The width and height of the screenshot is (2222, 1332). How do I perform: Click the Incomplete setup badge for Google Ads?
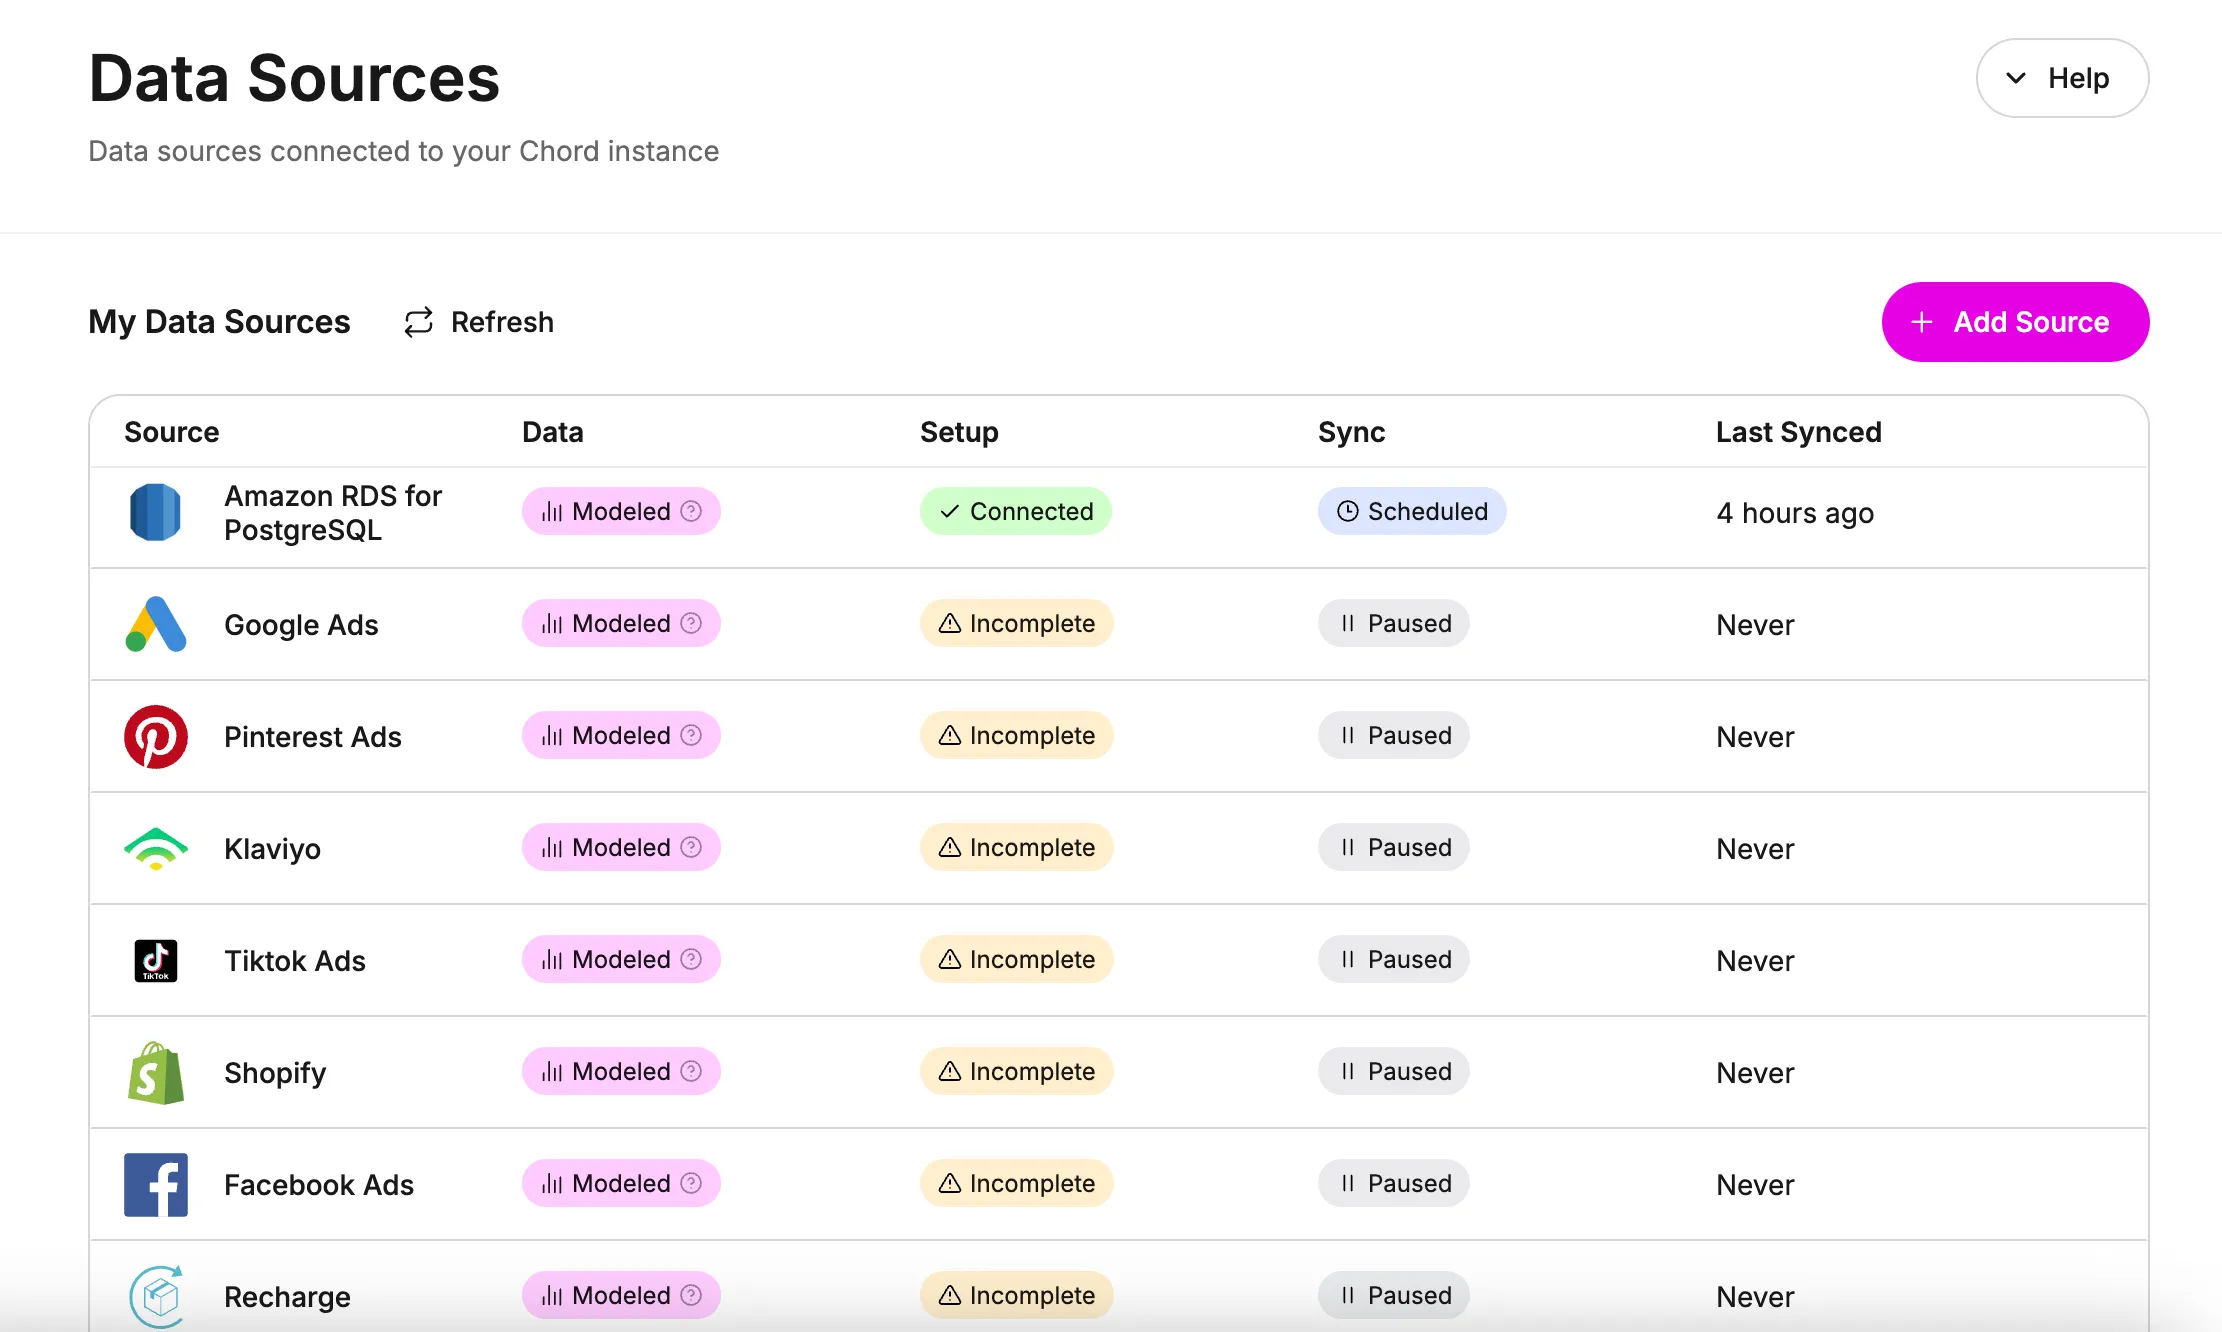[x=1016, y=623]
